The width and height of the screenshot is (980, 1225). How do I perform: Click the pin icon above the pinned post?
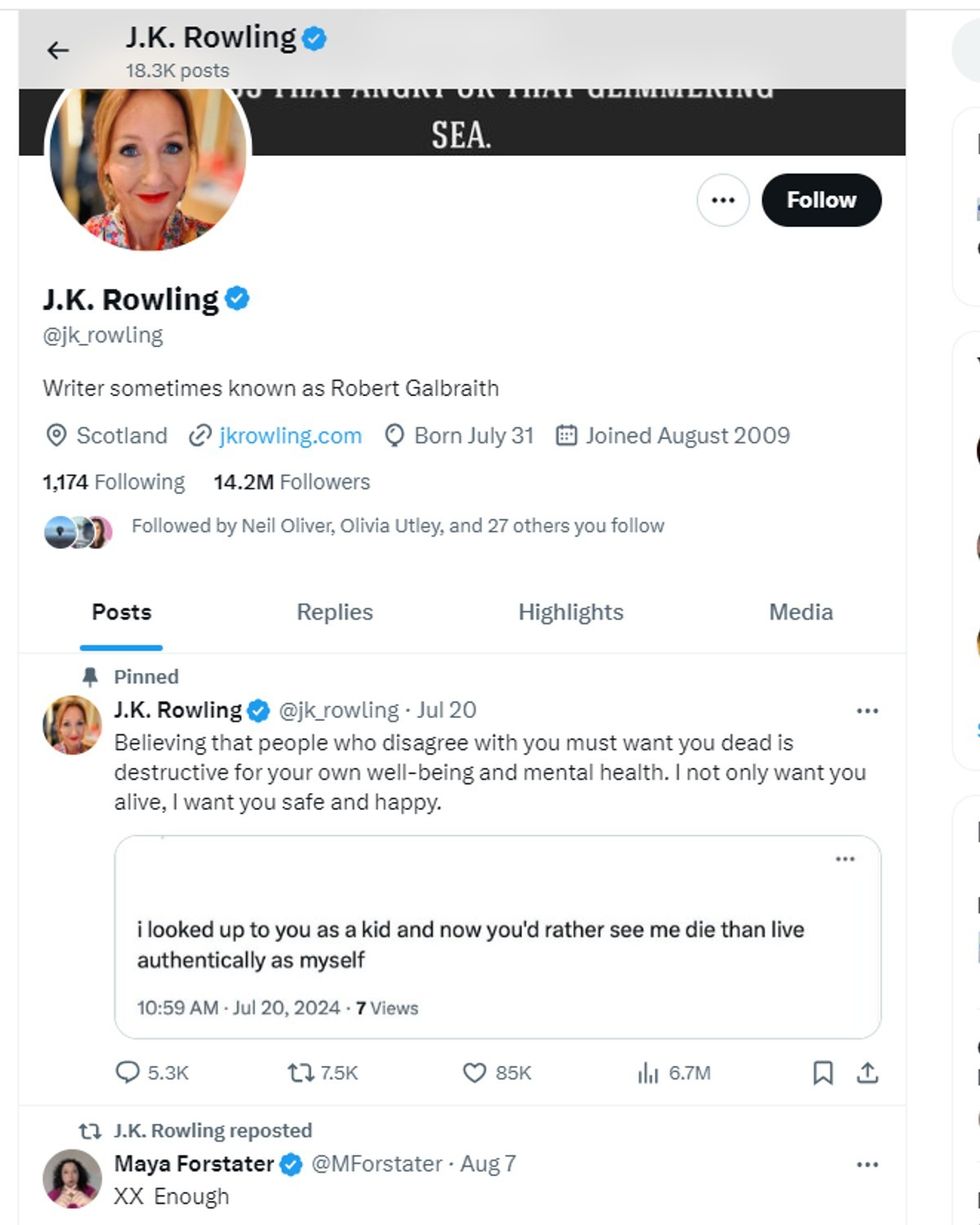pos(90,676)
